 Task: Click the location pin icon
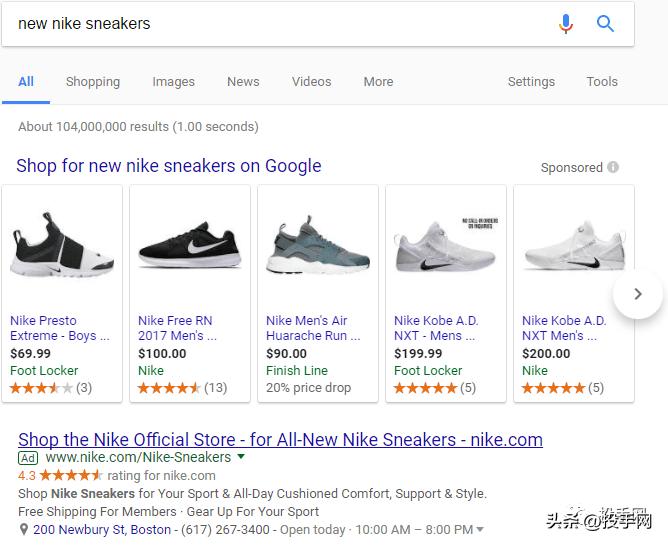click(x=24, y=529)
